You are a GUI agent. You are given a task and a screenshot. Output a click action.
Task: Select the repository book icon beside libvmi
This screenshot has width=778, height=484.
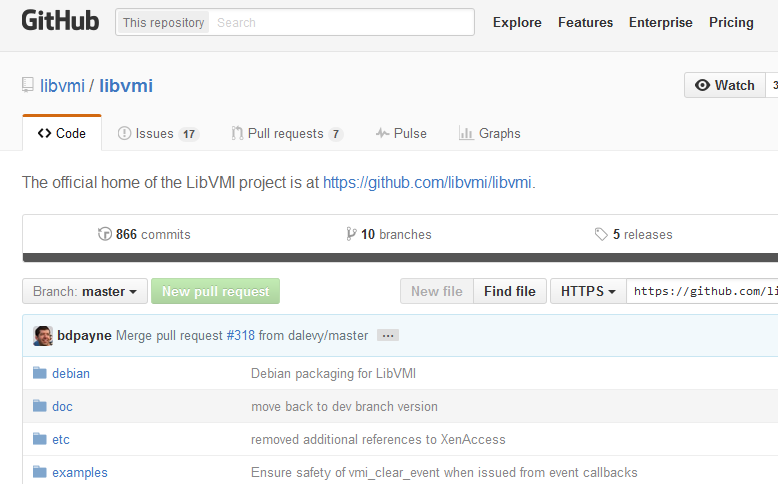(x=28, y=85)
